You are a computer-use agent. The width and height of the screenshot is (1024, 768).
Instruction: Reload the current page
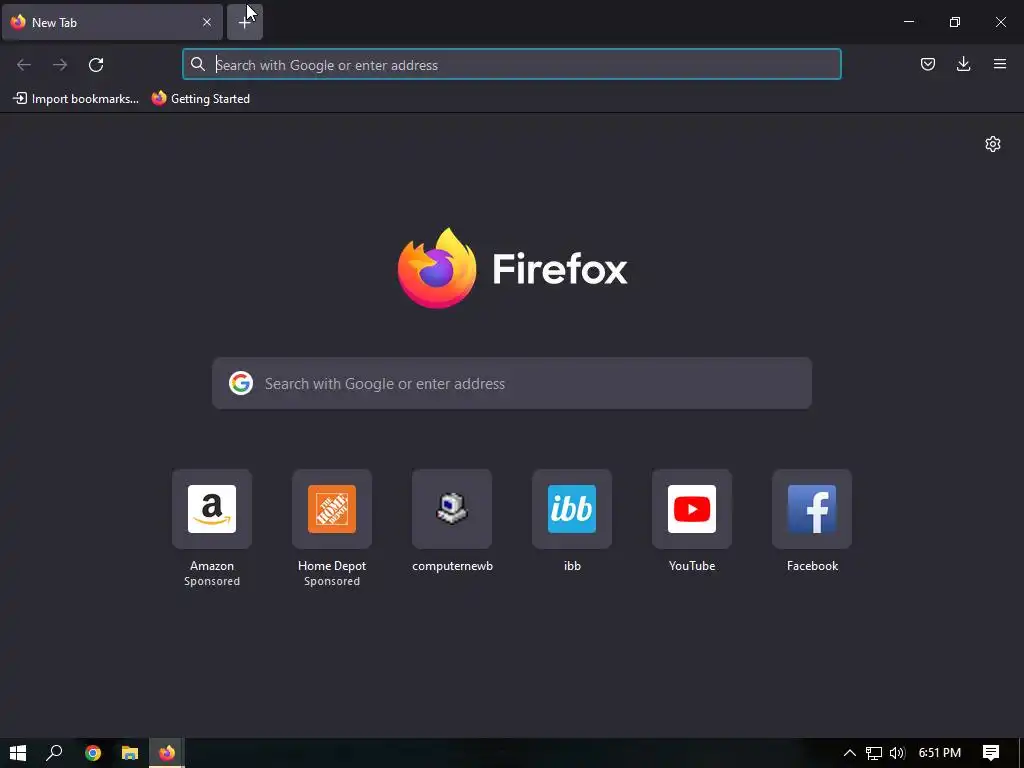click(x=96, y=65)
